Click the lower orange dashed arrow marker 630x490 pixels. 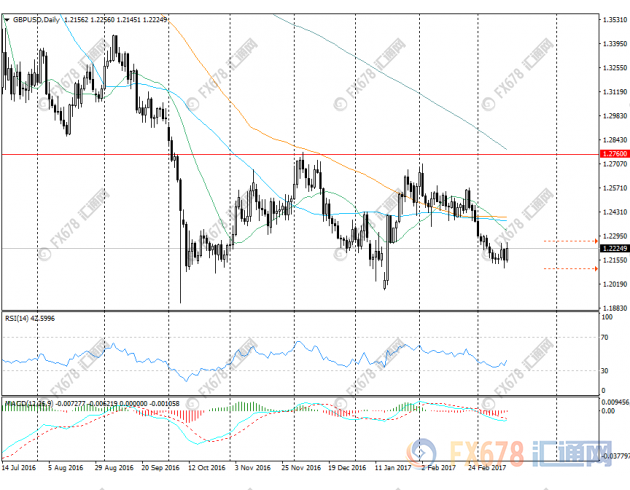pos(570,268)
